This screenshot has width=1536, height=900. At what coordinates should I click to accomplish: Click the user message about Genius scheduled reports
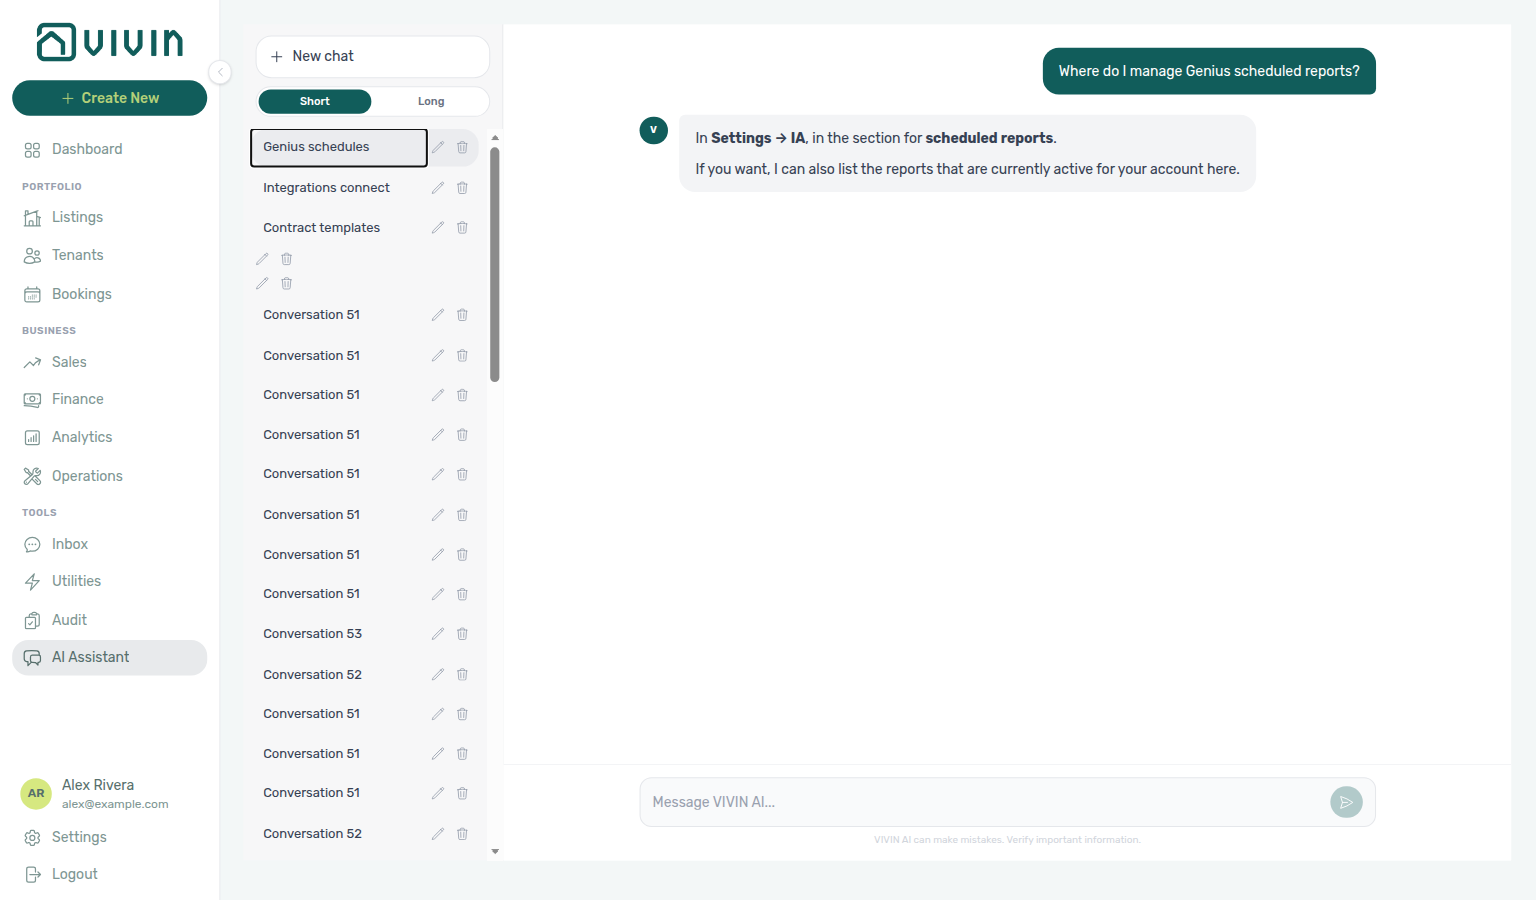click(1209, 71)
